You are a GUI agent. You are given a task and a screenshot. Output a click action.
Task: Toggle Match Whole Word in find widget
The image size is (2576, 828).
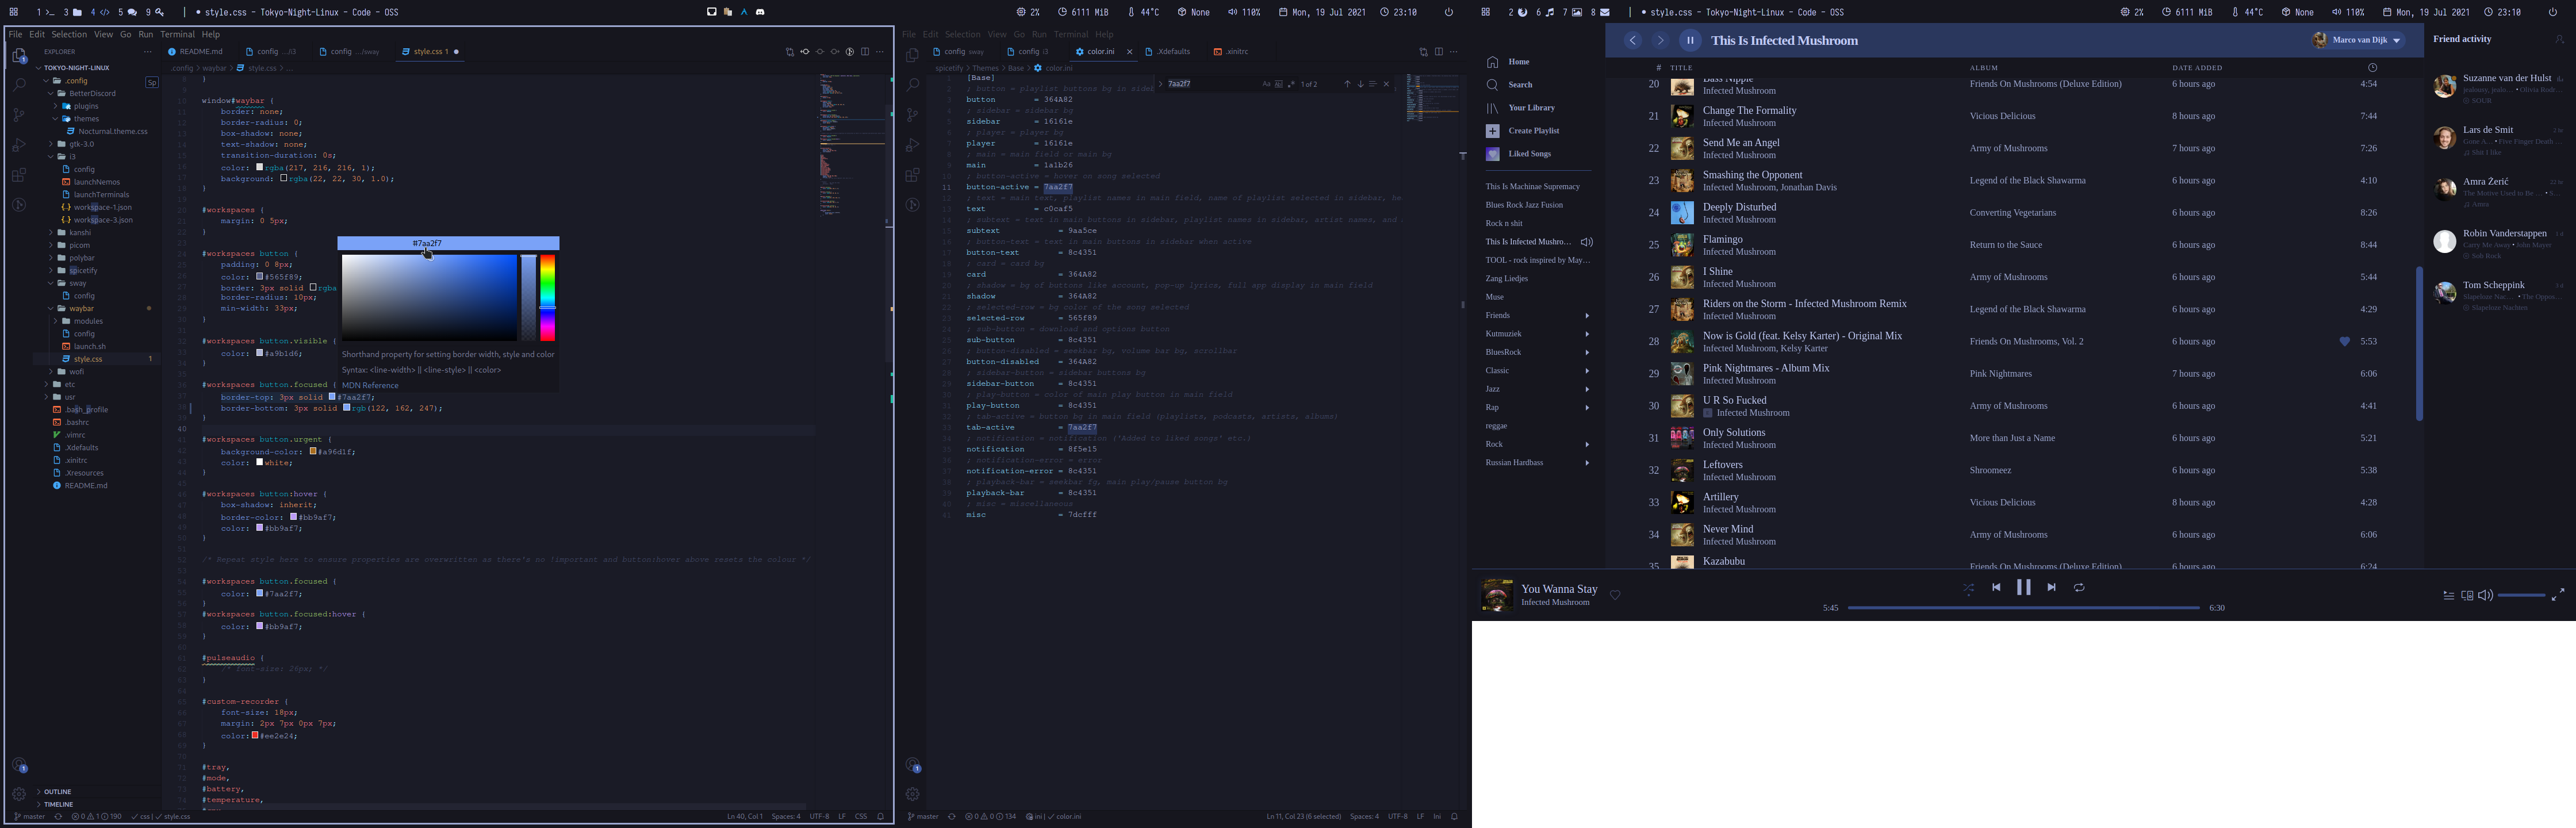1279,84
